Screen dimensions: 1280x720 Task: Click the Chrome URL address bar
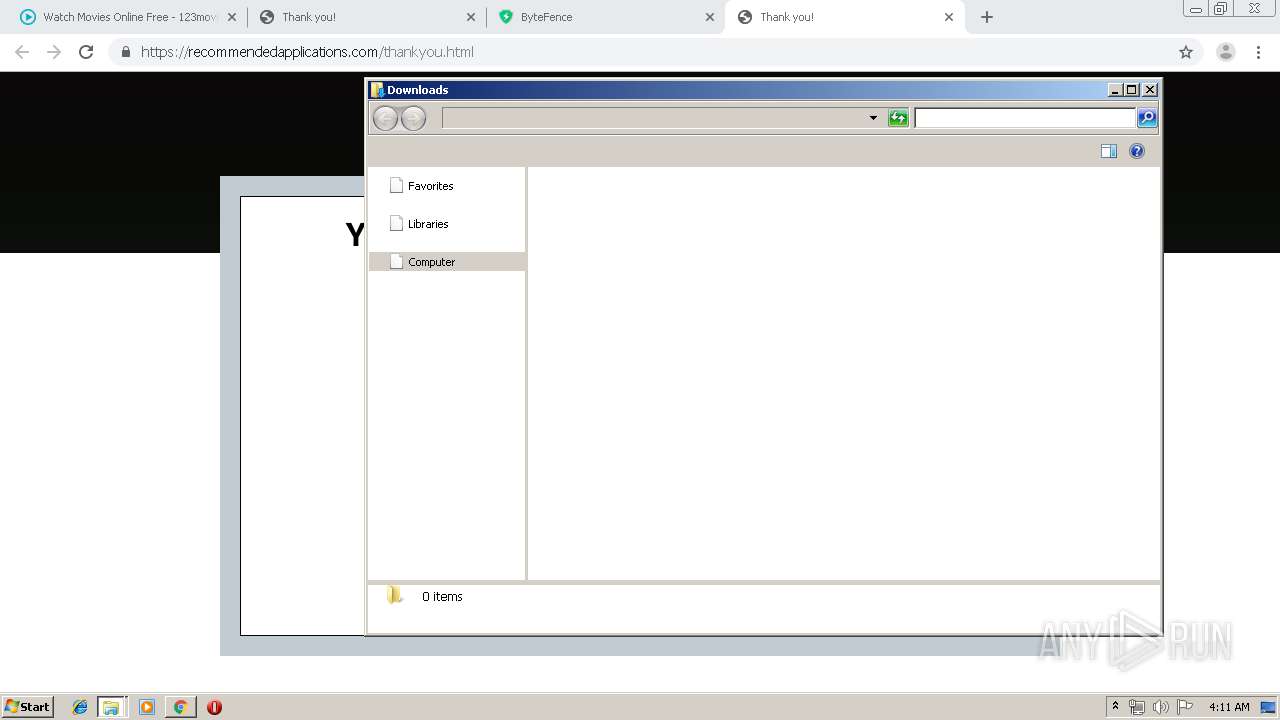(x=640, y=52)
